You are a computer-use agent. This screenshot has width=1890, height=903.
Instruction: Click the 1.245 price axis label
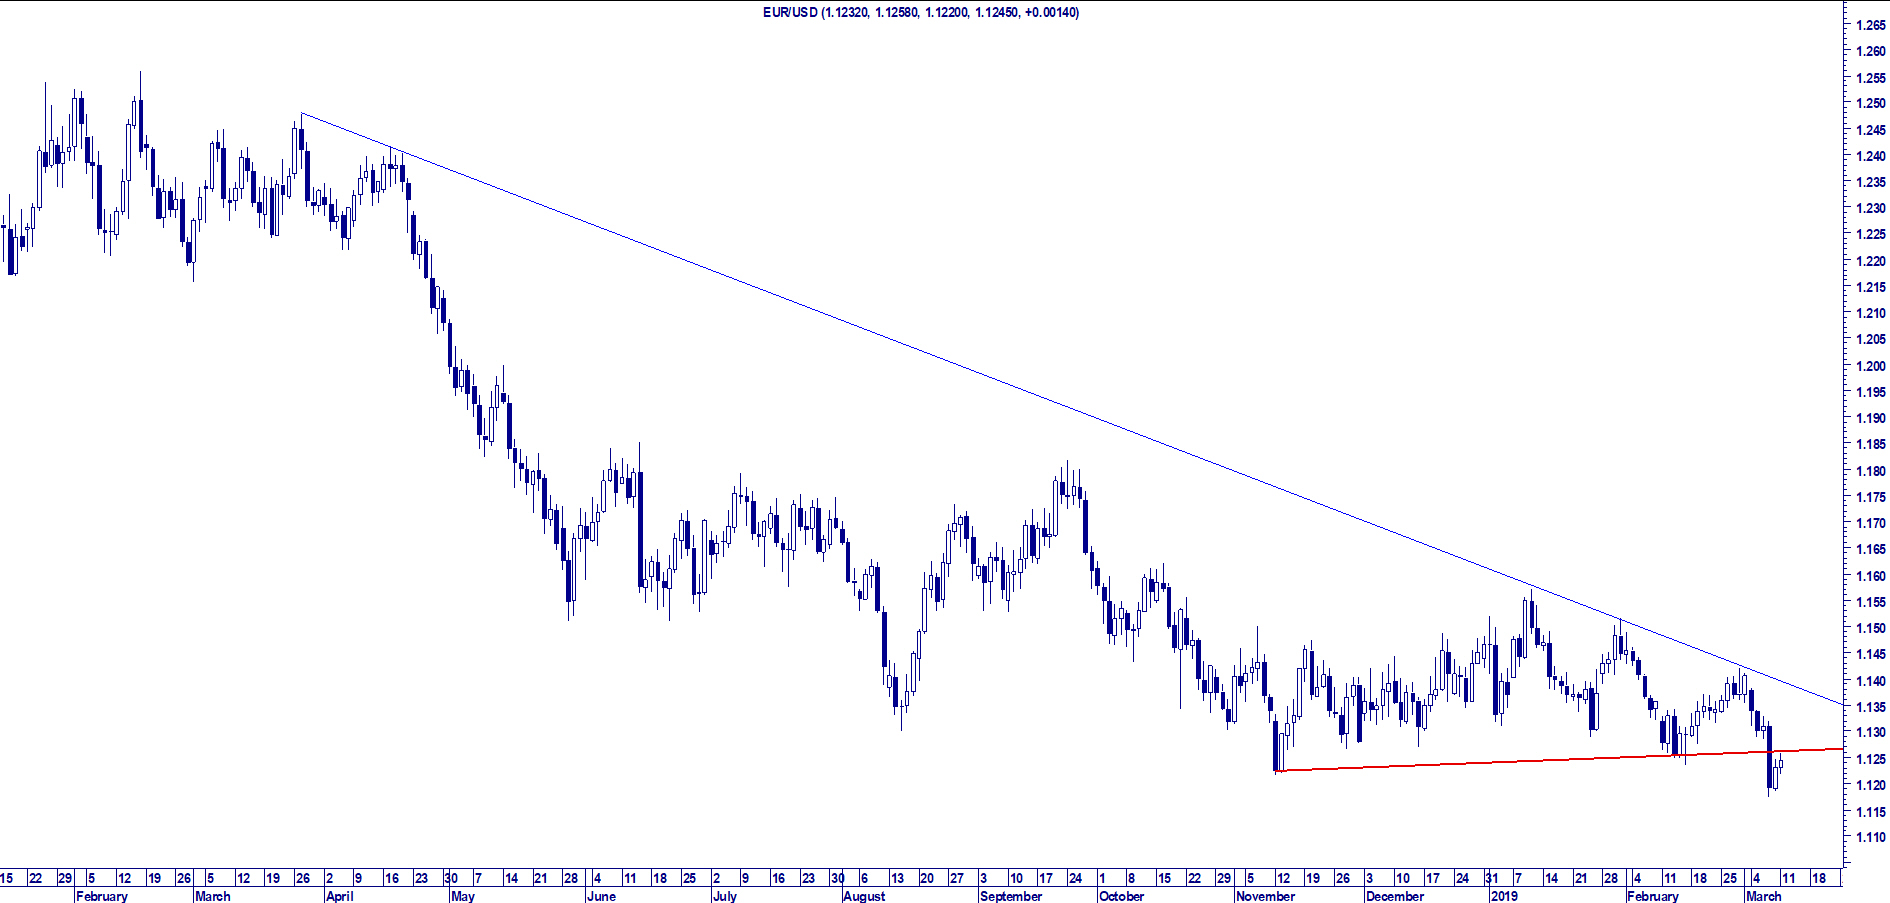[1870, 130]
